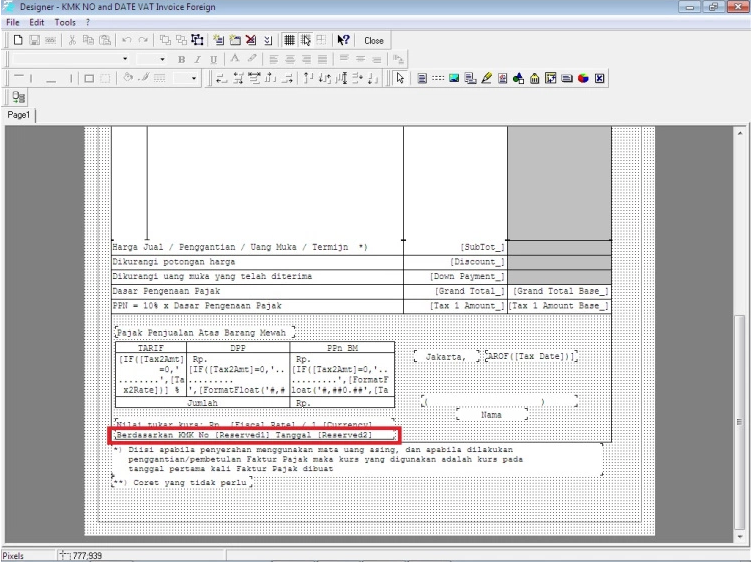Click the Help pointer question-mark icon
The width and height of the screenshot is (755, 564).
[x=343, y=41]
